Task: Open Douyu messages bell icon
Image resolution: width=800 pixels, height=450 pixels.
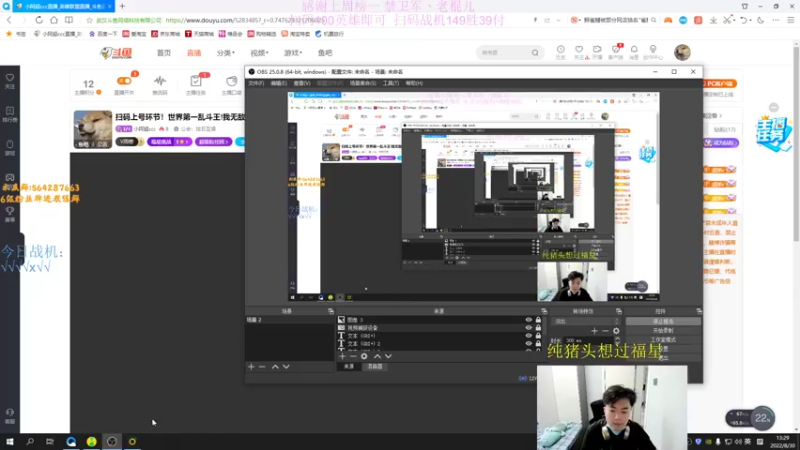Action: pos(634,49)
